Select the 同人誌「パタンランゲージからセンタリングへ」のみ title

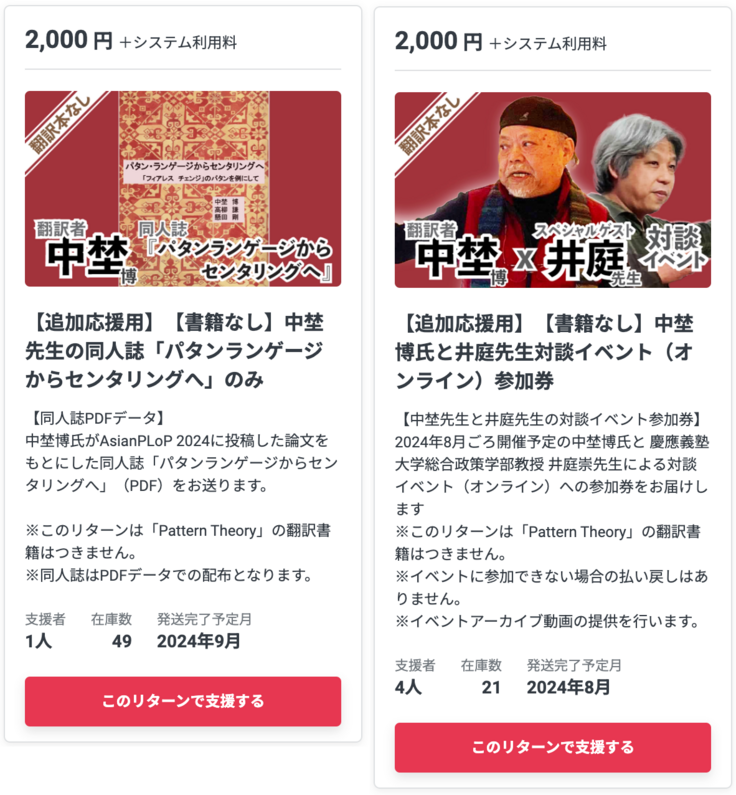[175, 351]
